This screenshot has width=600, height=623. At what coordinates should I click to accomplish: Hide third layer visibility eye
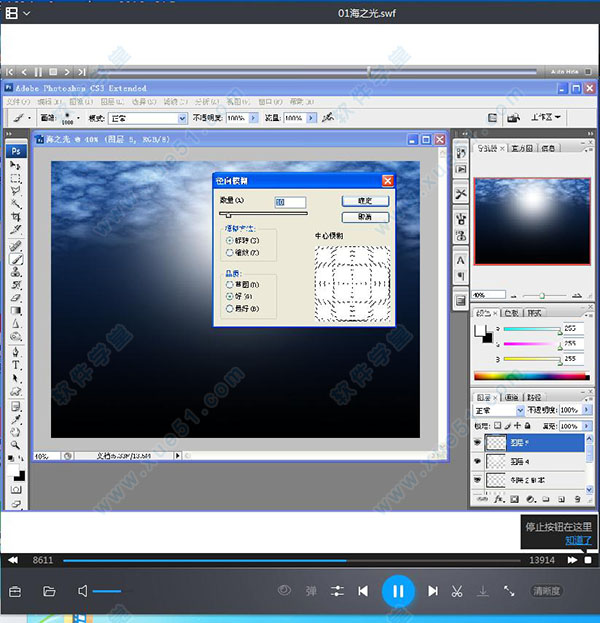click(478, 480)
